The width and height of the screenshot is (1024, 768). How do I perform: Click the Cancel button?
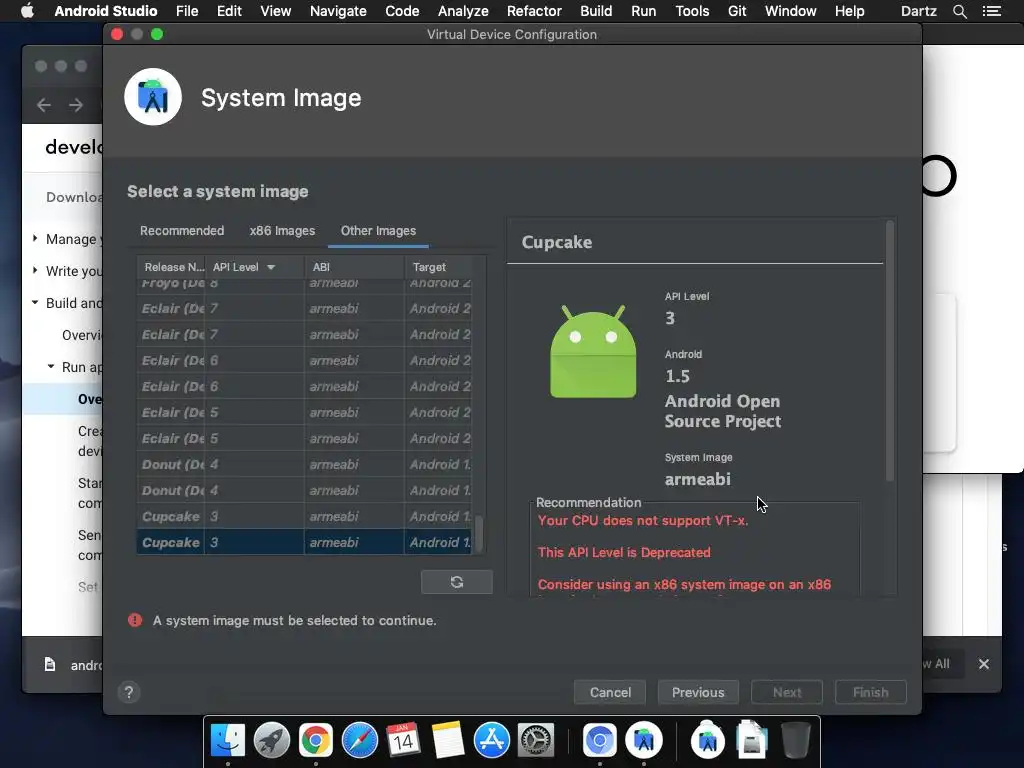(x=610, y=692)
